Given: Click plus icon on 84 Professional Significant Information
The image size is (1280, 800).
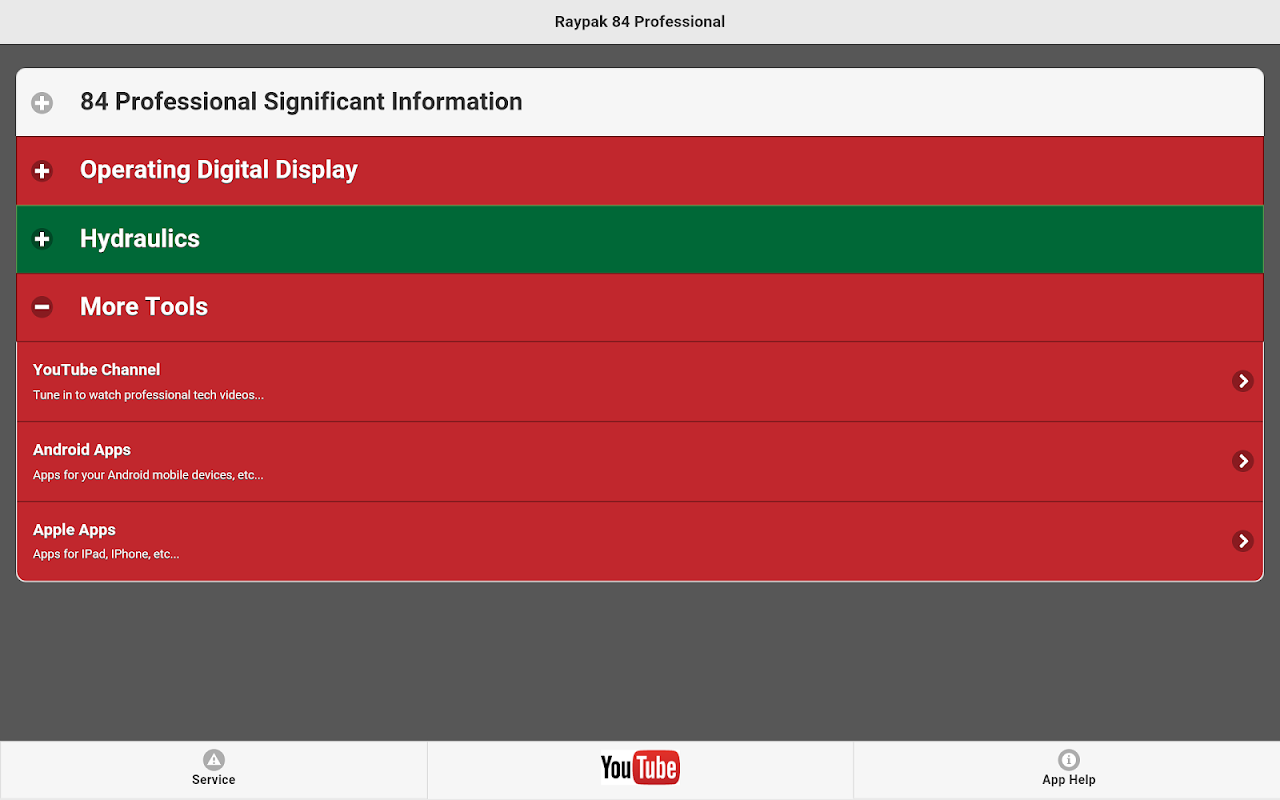Looking at the screenshot, I should pos(42,102).
